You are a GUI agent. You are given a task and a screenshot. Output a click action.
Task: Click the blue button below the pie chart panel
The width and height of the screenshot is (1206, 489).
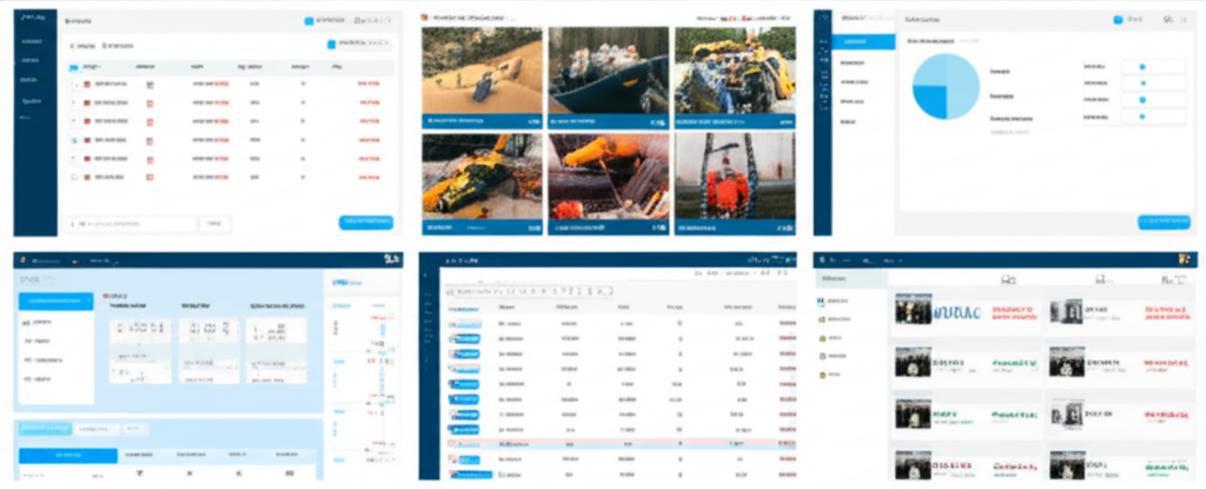coord(1163,222)
